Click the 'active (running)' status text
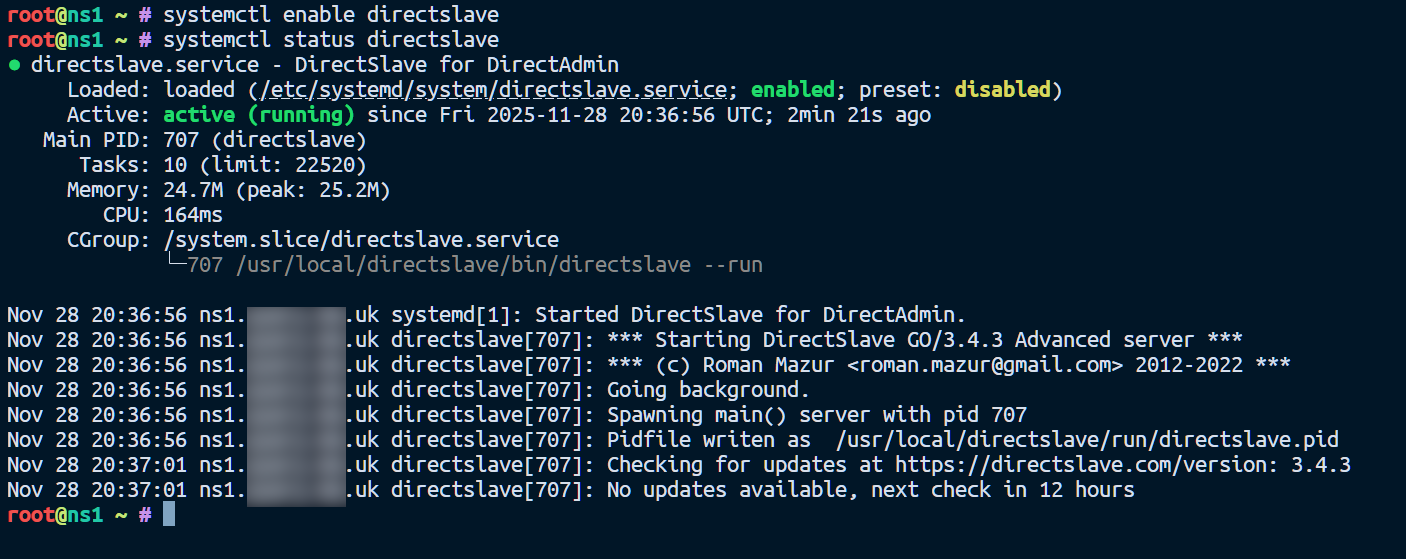Viewport: 1406px width, 559px height. click(259, 115)
